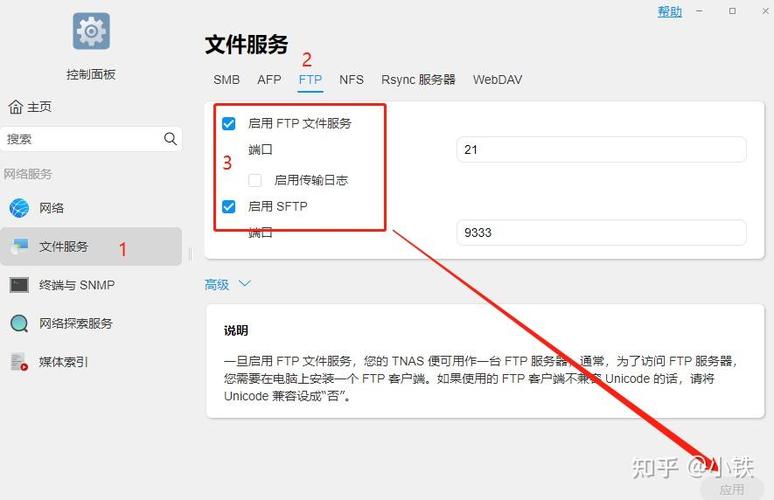Switch to the WebDAV tab
This screenshot has height=500, width=774.
[498, 79]
